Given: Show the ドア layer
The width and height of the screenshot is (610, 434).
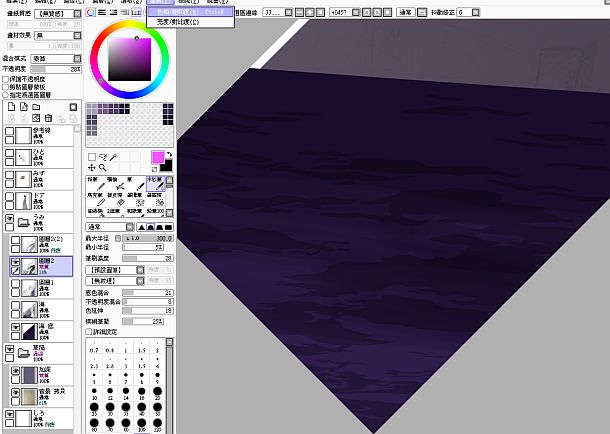Looking at the screenshot, I should coord(9,197).
